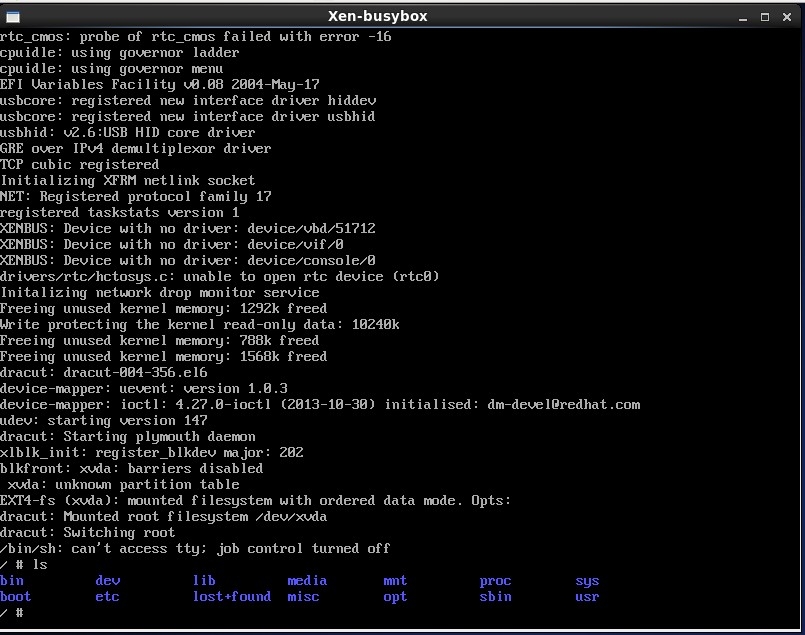The height and width of the screenshot is (635, 805).
Task: Click the 'proc' directory entry
Action: [495, 580]
